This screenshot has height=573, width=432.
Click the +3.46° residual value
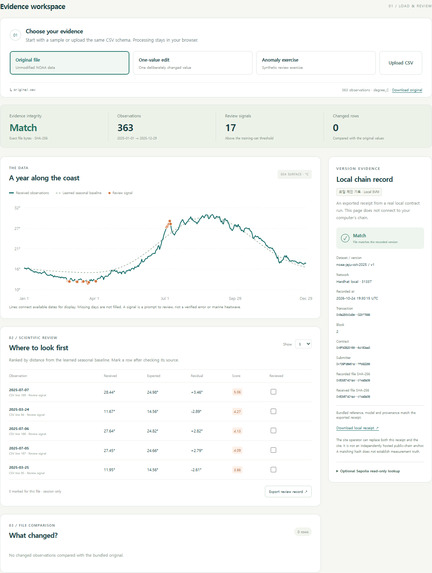pos(197,392)
